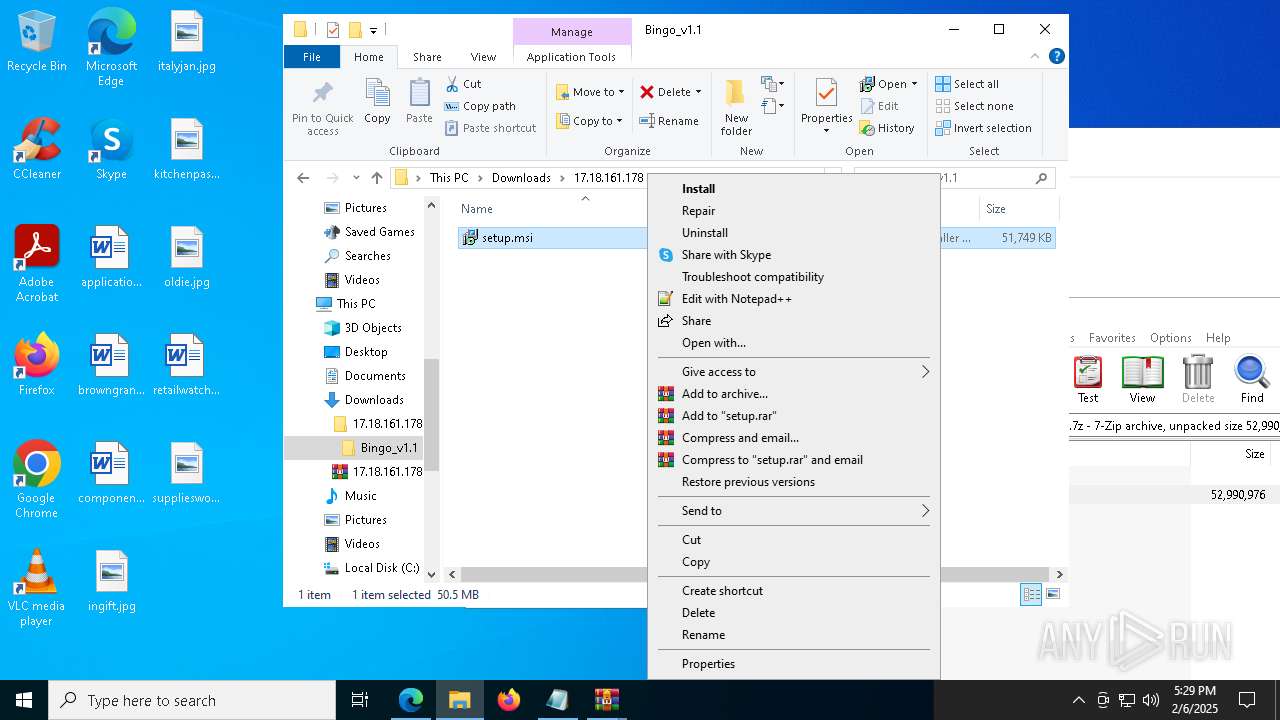Viewport: 1280px width, 720px height.
Task: Click the Windows Start button
Action: point(24,700)
